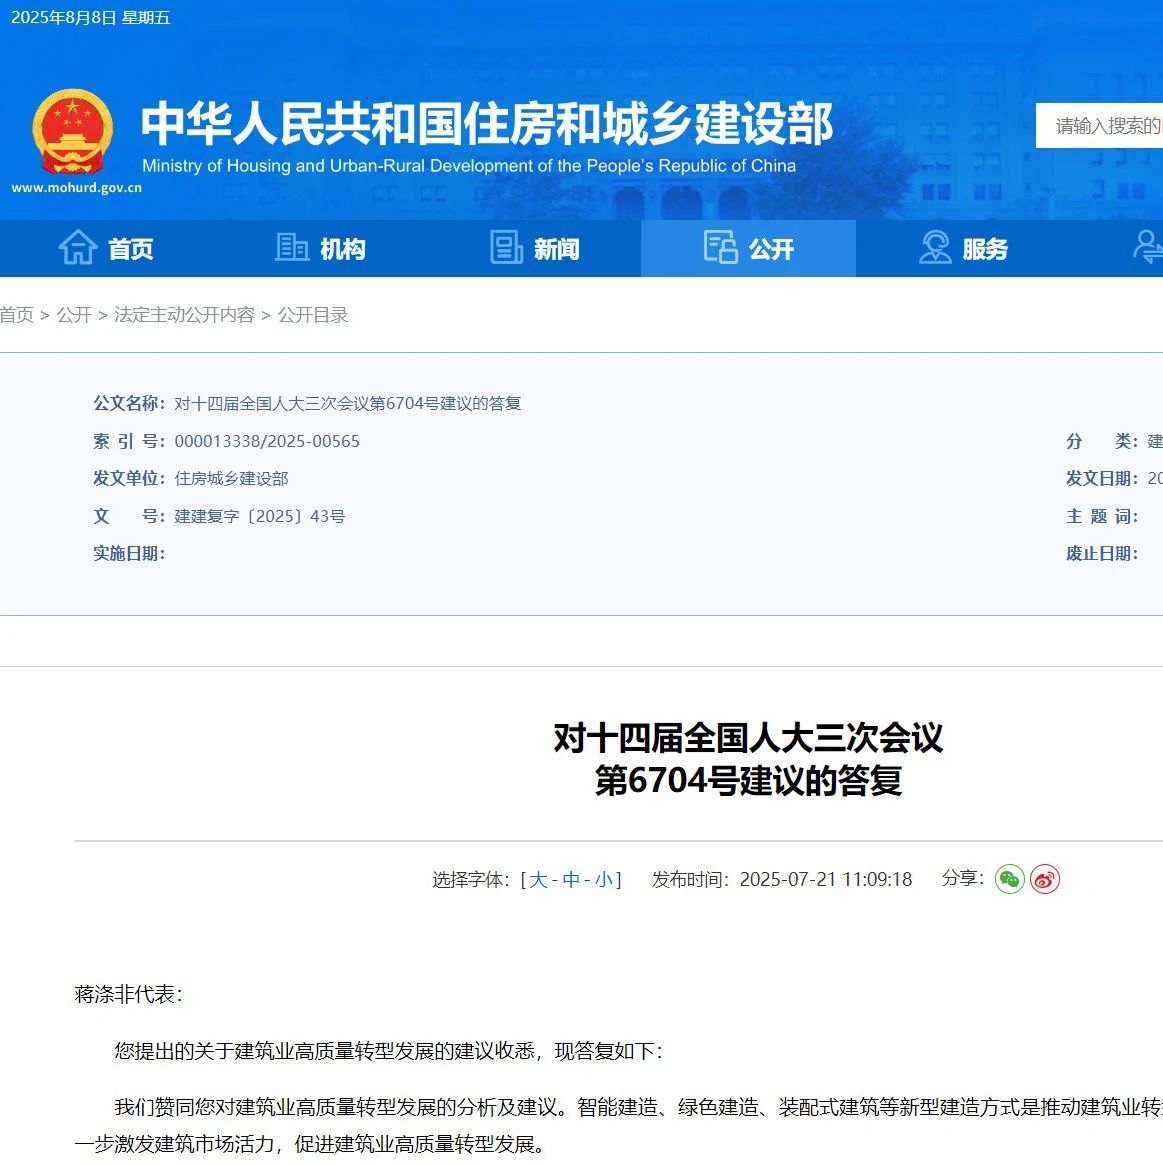1163x1164 pixels.
Task: Click the newspaper icon beside 新闻
Action: 506,247
